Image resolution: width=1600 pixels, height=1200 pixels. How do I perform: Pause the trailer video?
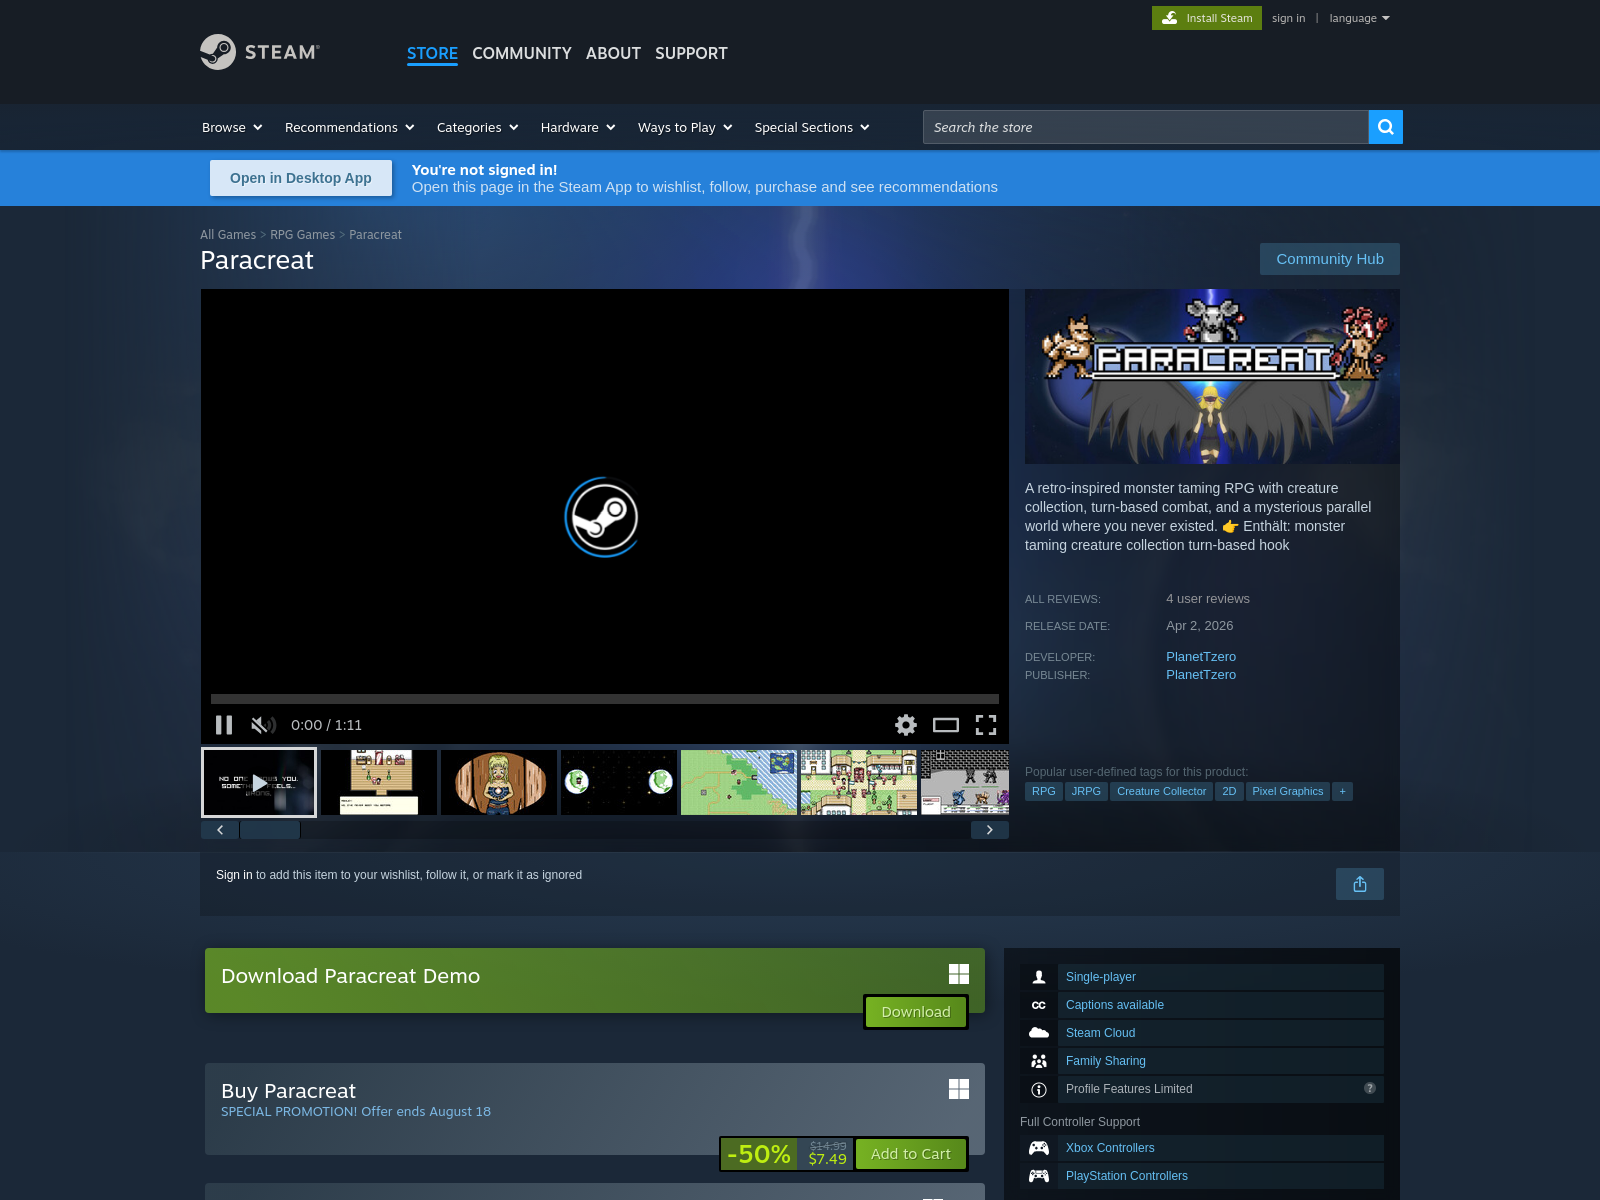[x=224, y=725]
